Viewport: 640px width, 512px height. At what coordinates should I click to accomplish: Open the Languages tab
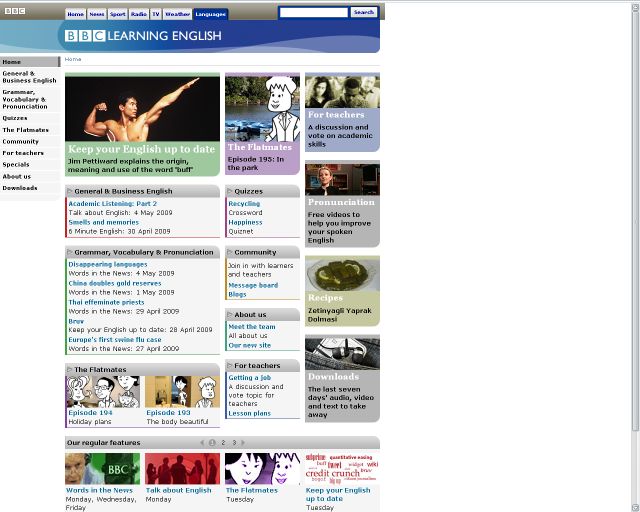coord(211,14)
